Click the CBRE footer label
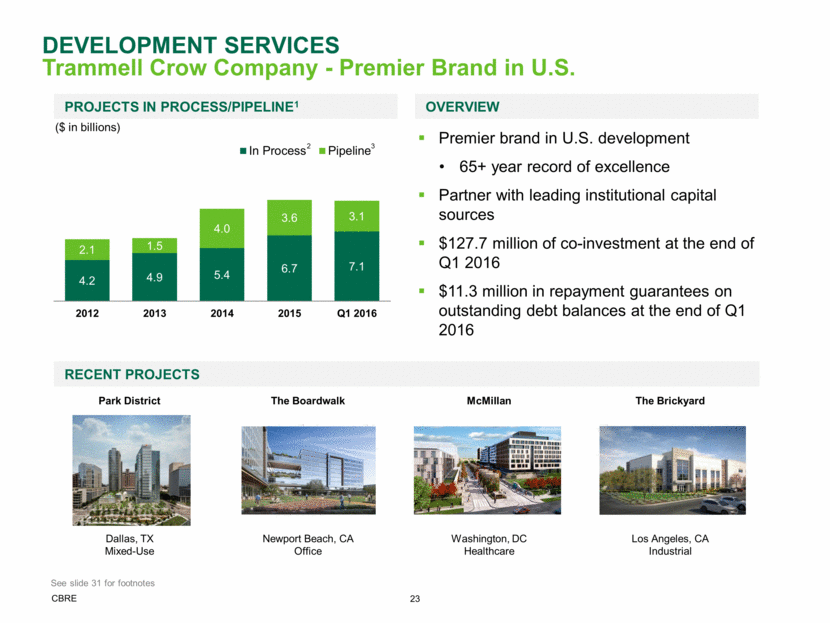This screenshot has height=623, width=830. (x=66, y=600)
